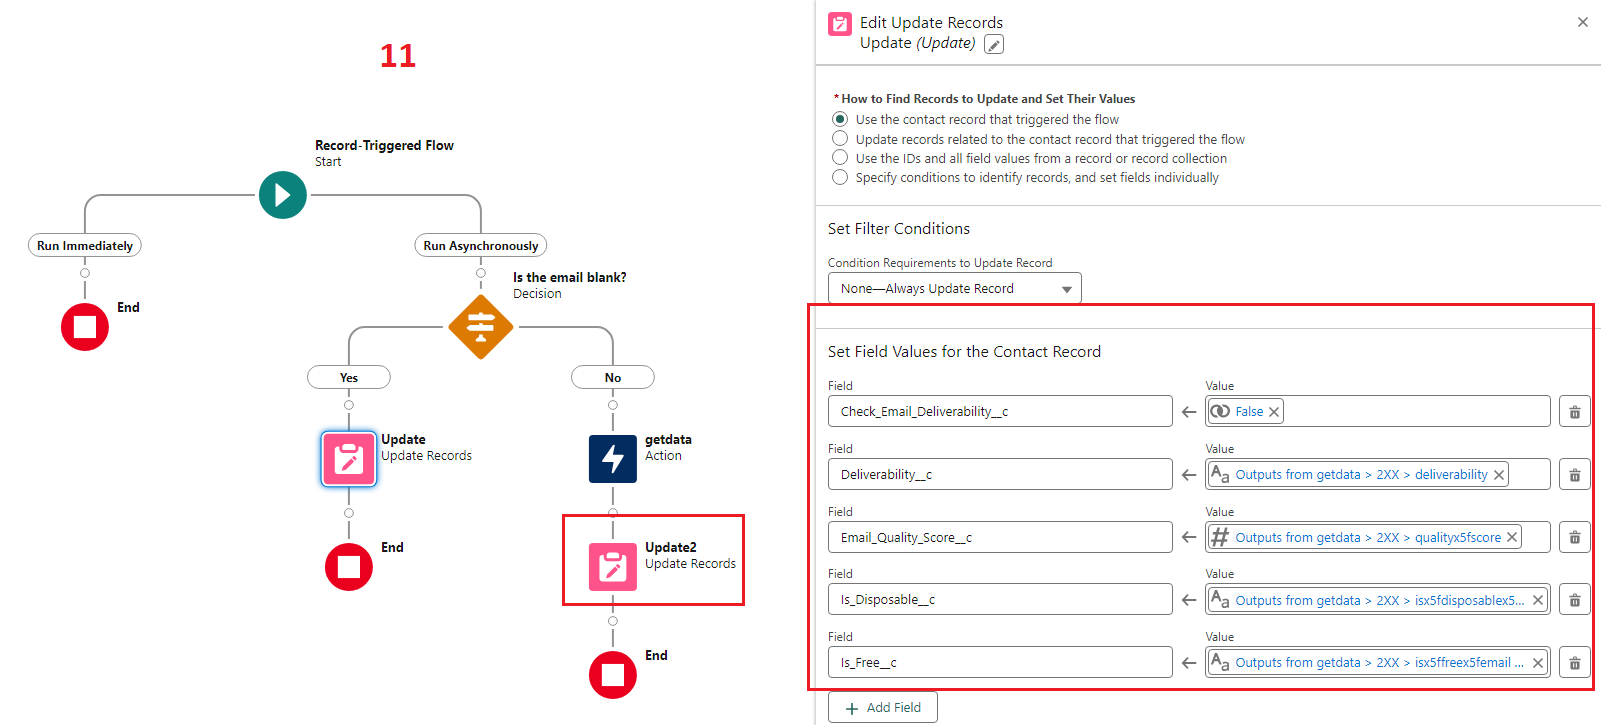Remove the False value pill

(1274, 412)
